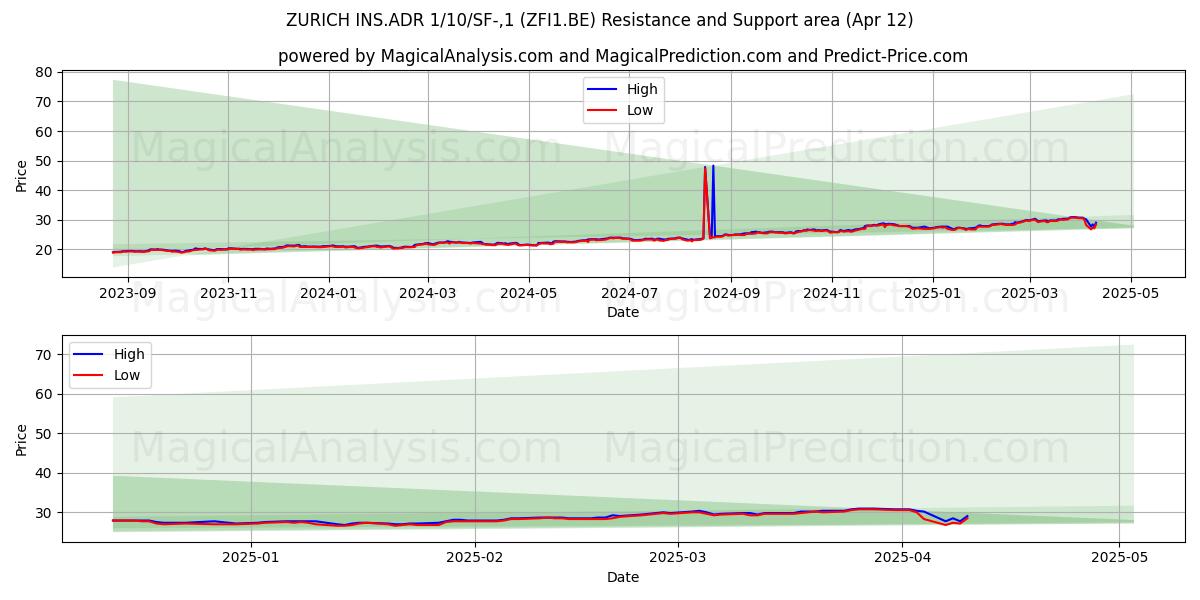The image size is (1200, 600).
Task: Click the red price spike peak in upper chart
Action: pos(705,168)
